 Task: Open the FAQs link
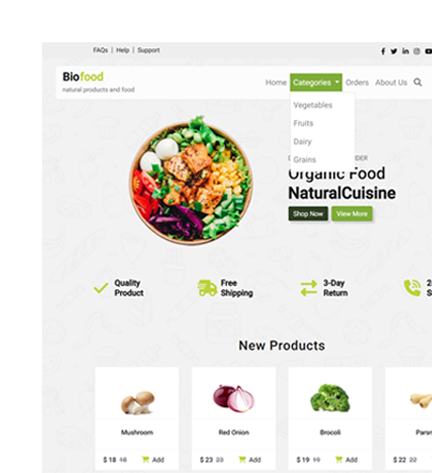(101, 50)
